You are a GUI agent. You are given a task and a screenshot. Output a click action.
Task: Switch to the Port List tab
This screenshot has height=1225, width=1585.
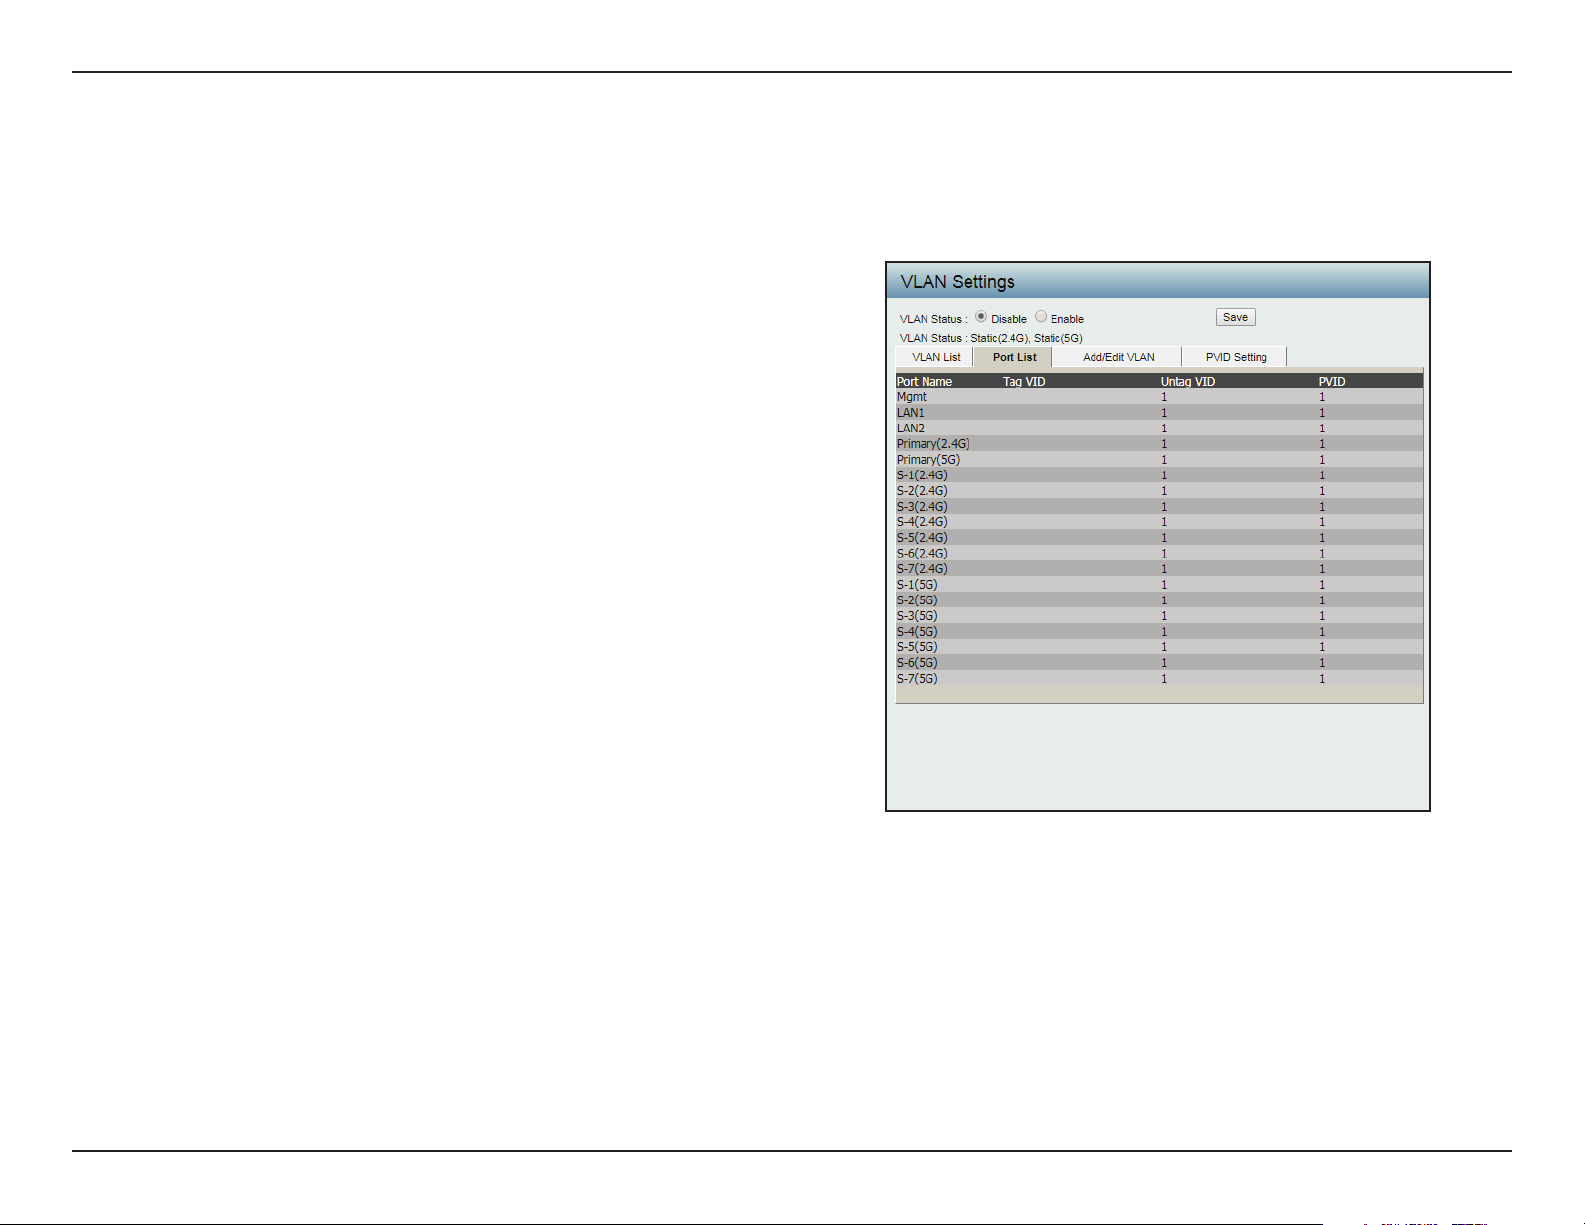[x=1014, y=357]
